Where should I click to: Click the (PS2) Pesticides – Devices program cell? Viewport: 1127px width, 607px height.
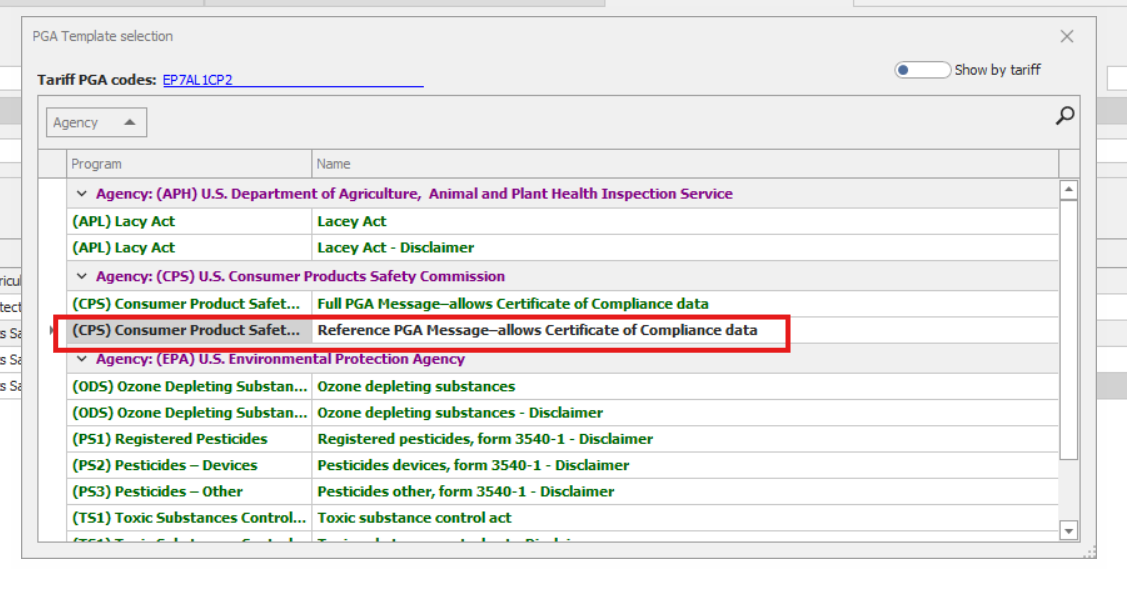(189, 465)
